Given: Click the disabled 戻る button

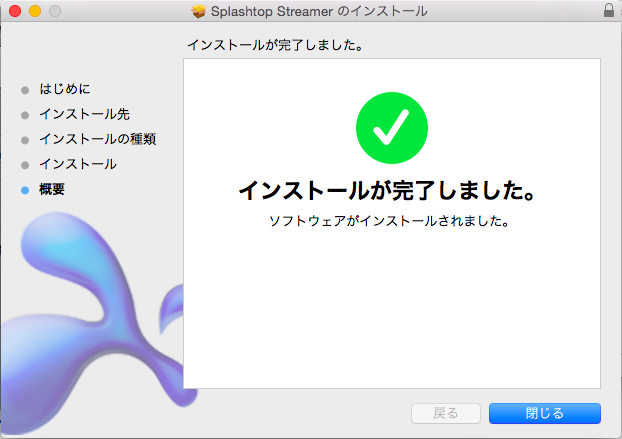Looking at the screenshot, I should (446, 414).
